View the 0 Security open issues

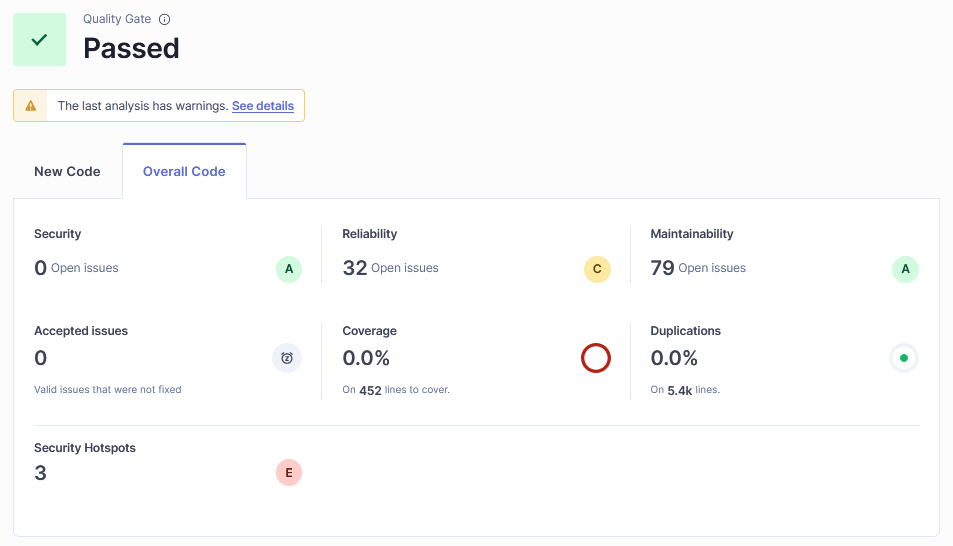[41, 268]
